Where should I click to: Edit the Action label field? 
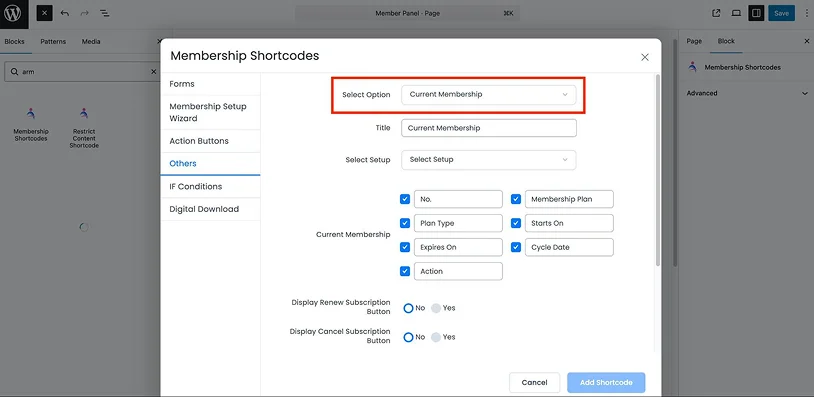458,271
